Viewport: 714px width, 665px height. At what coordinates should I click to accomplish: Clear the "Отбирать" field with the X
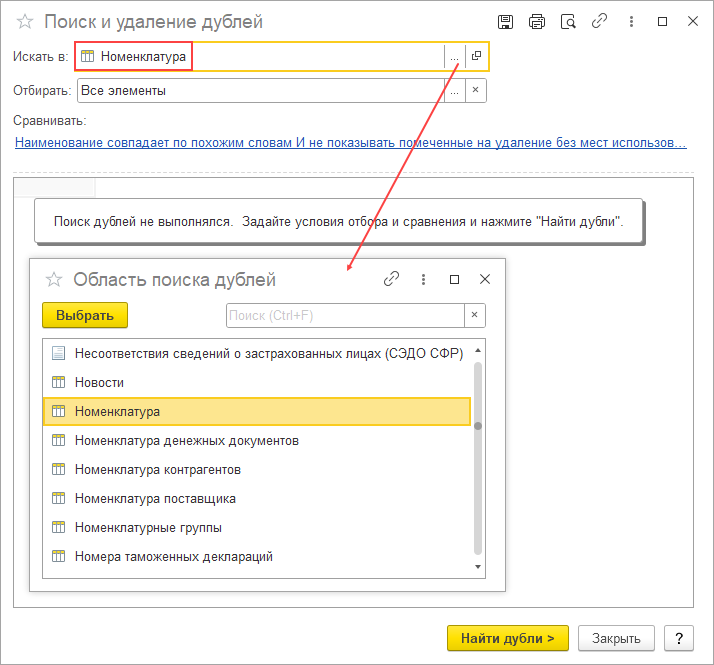click(x=475, y=90)
